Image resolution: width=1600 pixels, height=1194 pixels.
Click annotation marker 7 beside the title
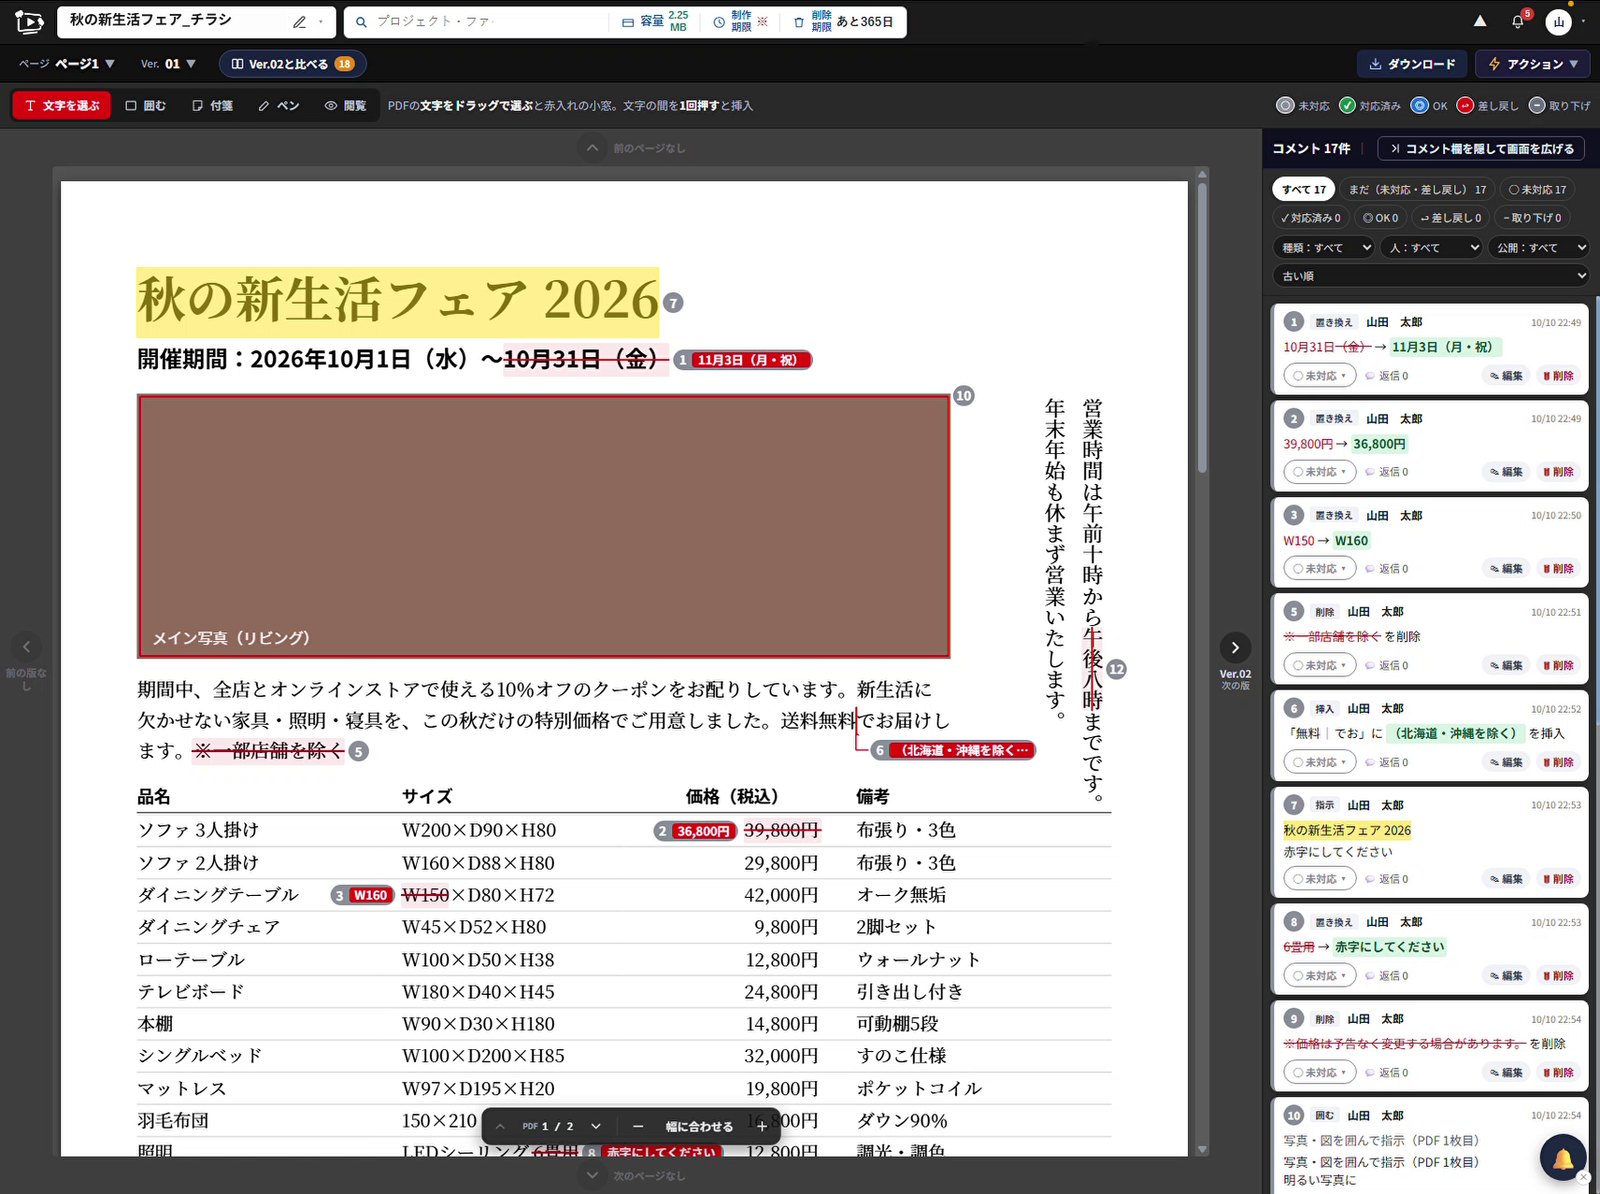pos(673,303)
